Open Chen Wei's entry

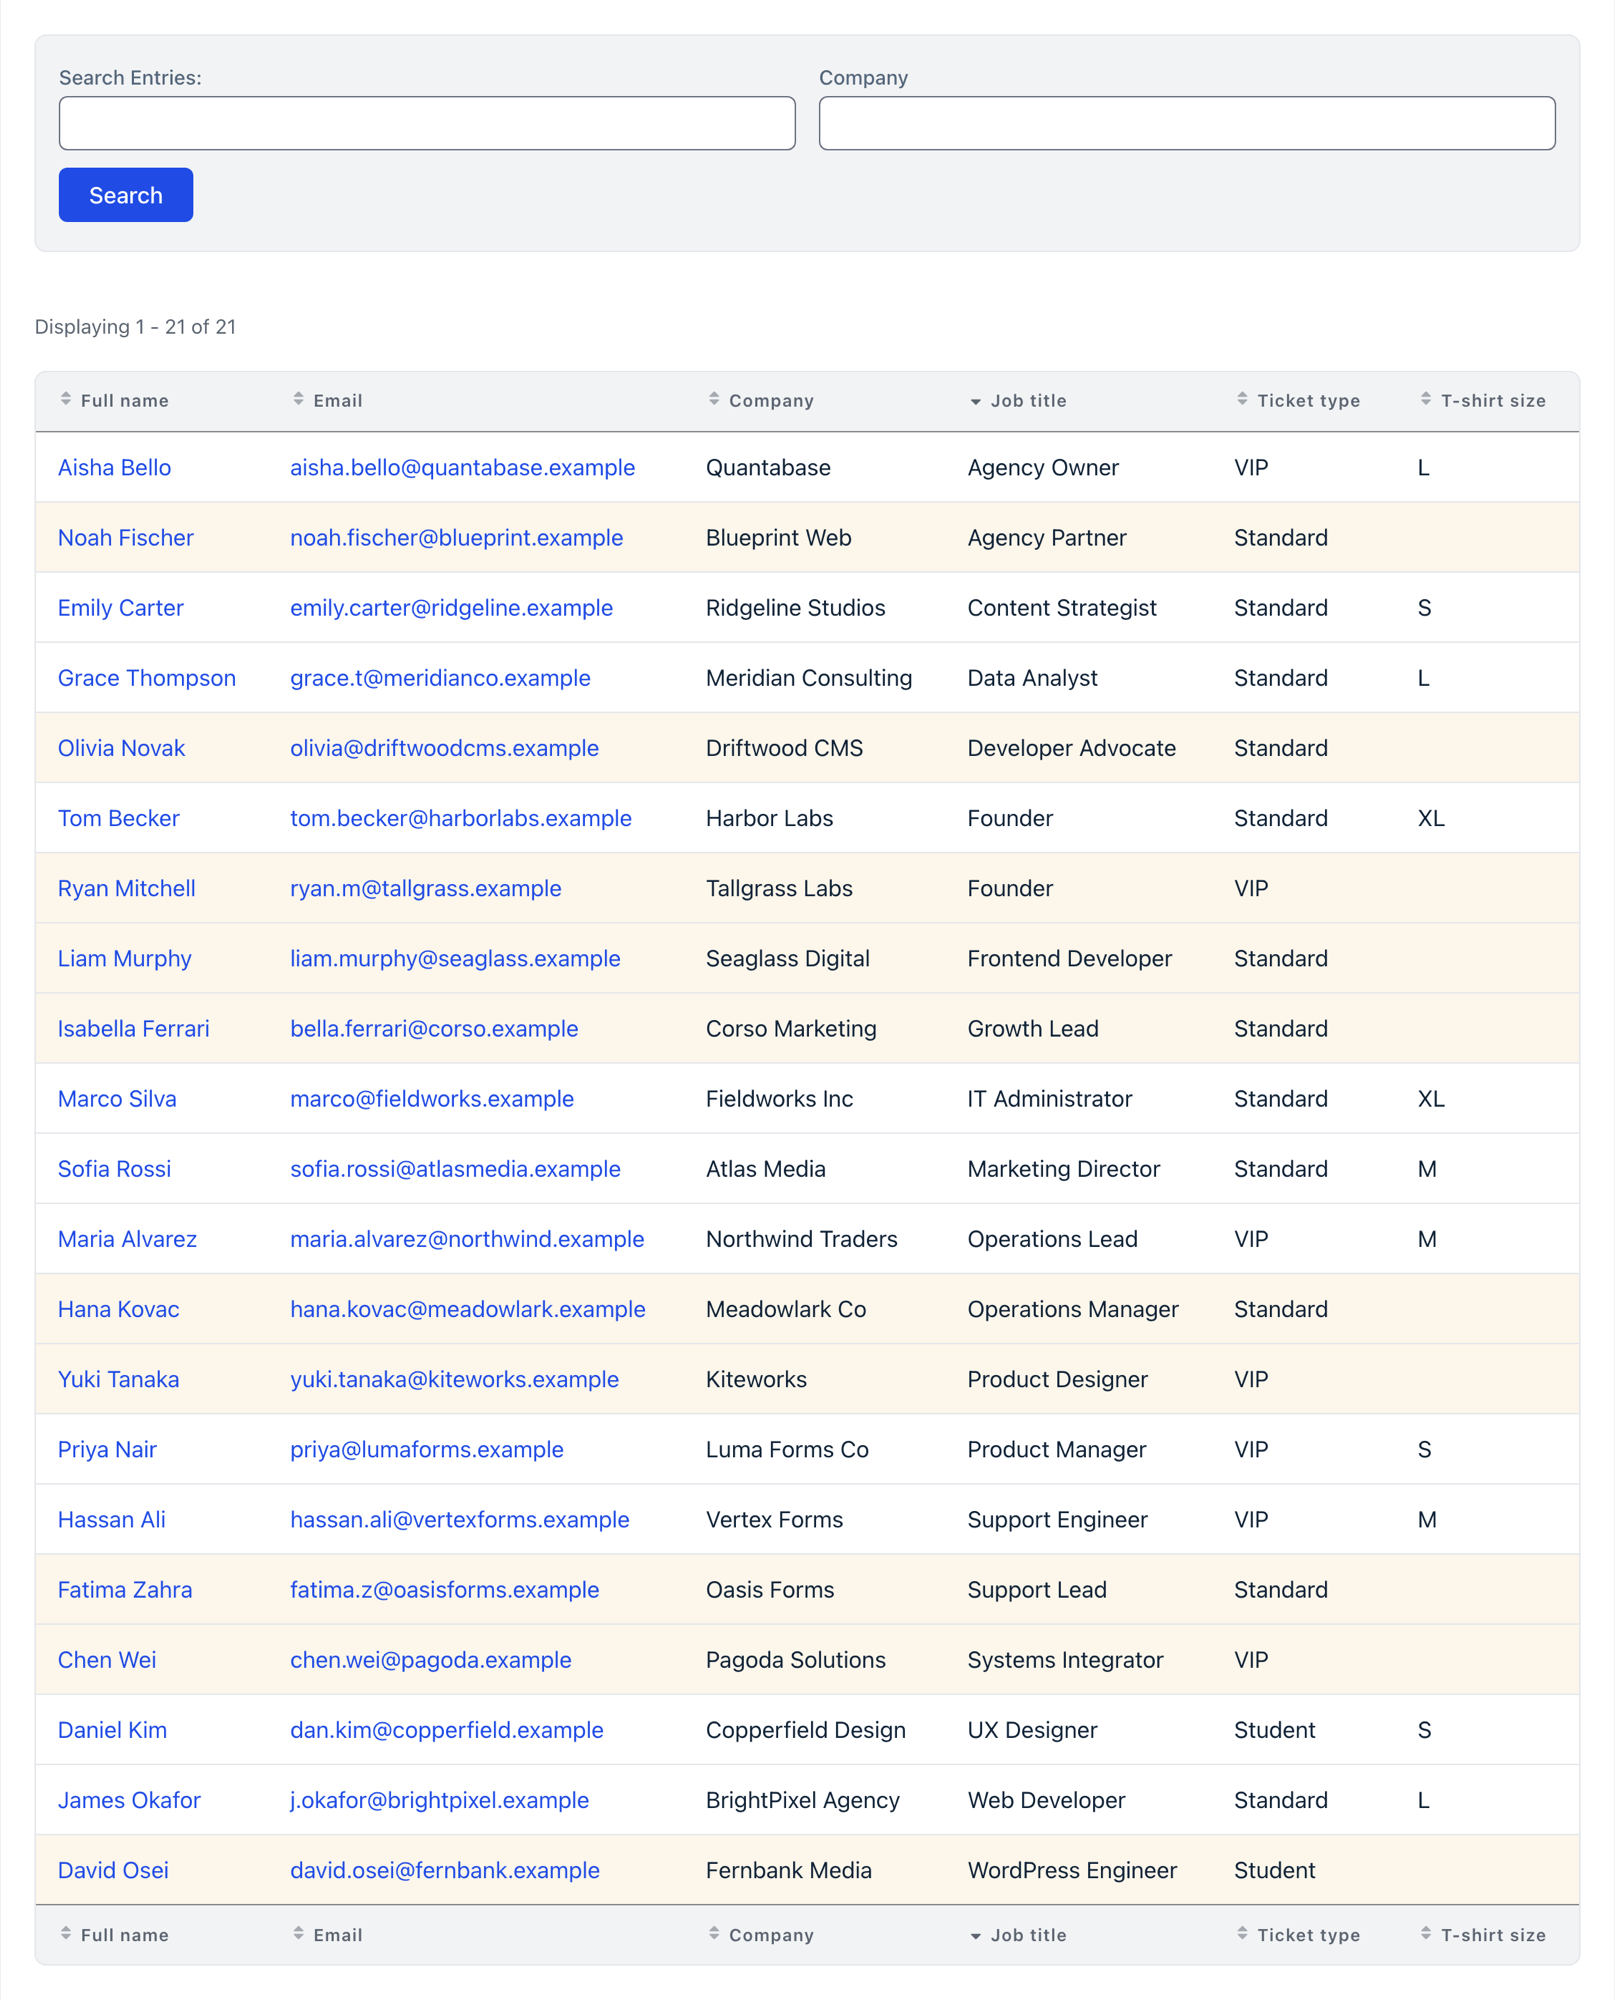107,1660
